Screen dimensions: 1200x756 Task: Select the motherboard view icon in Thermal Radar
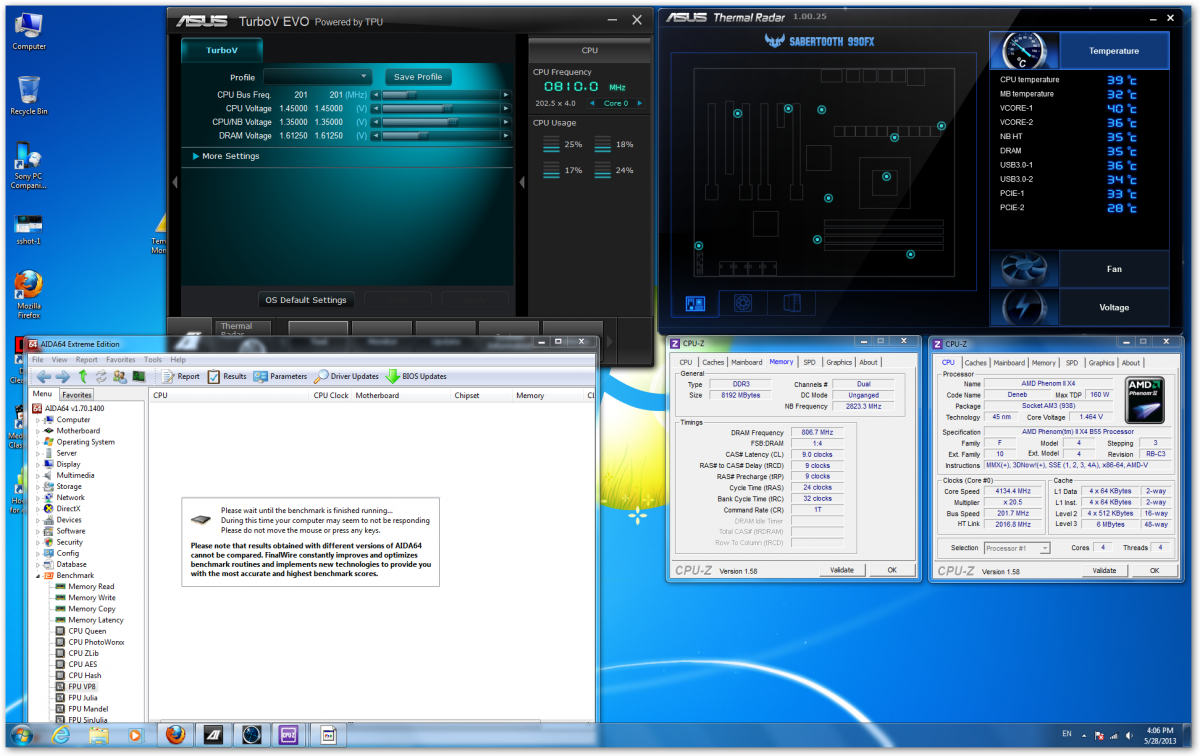696,302
